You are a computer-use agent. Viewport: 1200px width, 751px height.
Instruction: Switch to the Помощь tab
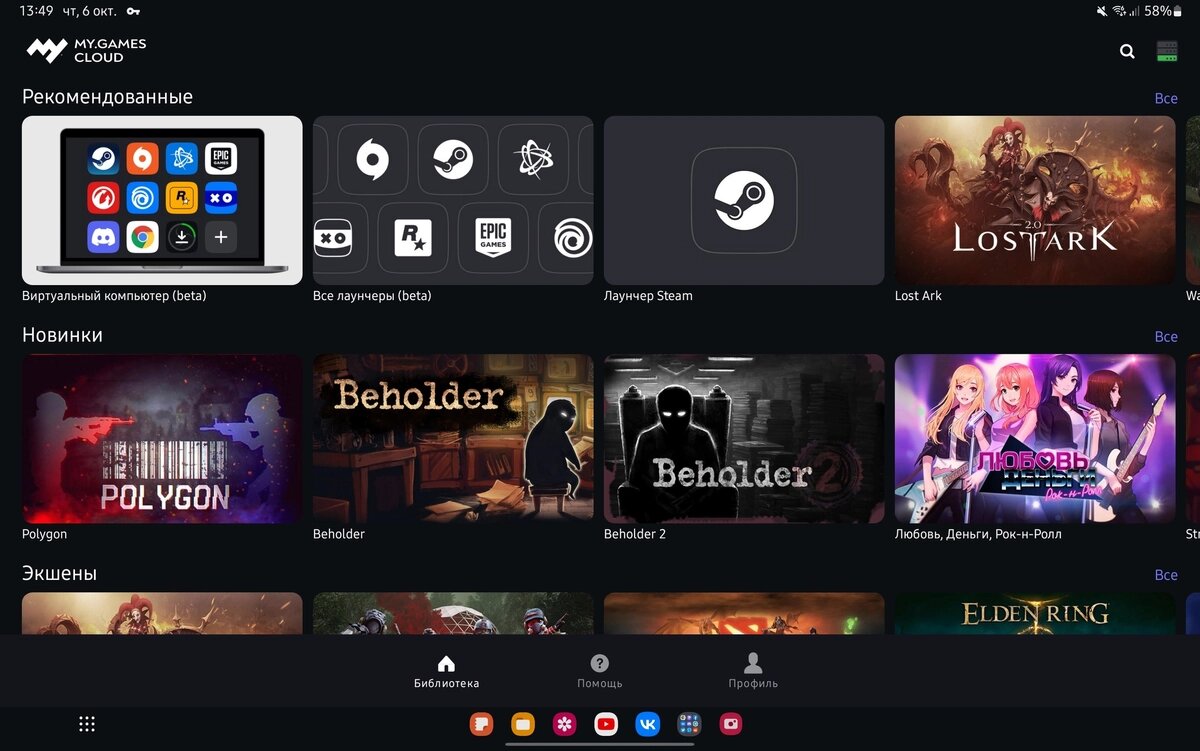[x=600, y=671]
